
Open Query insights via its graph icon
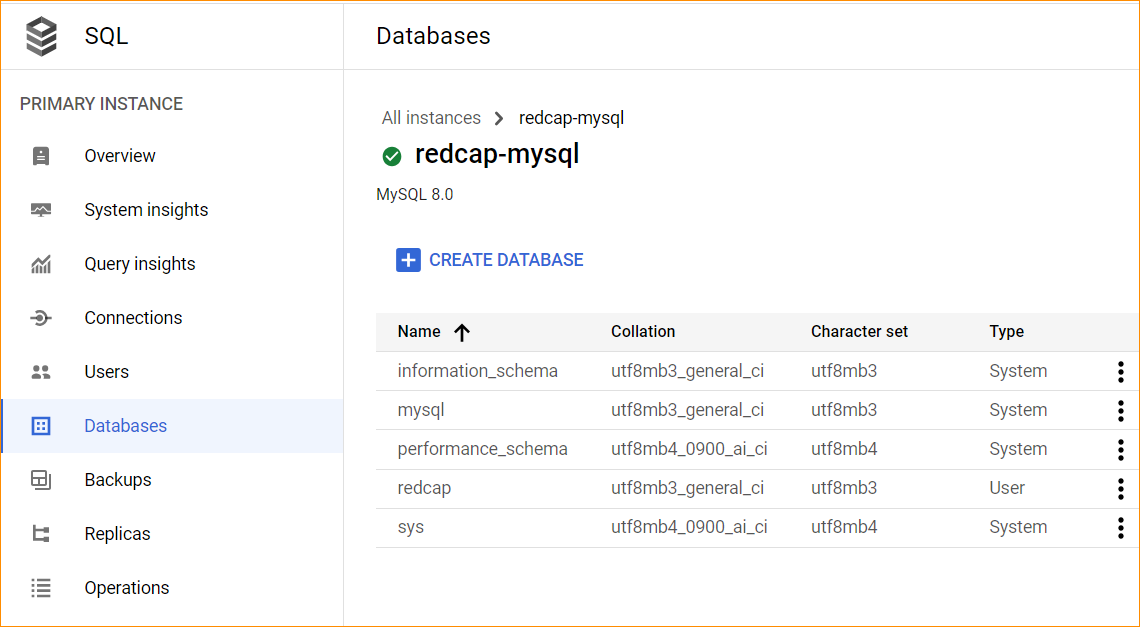tap(40, 263)
